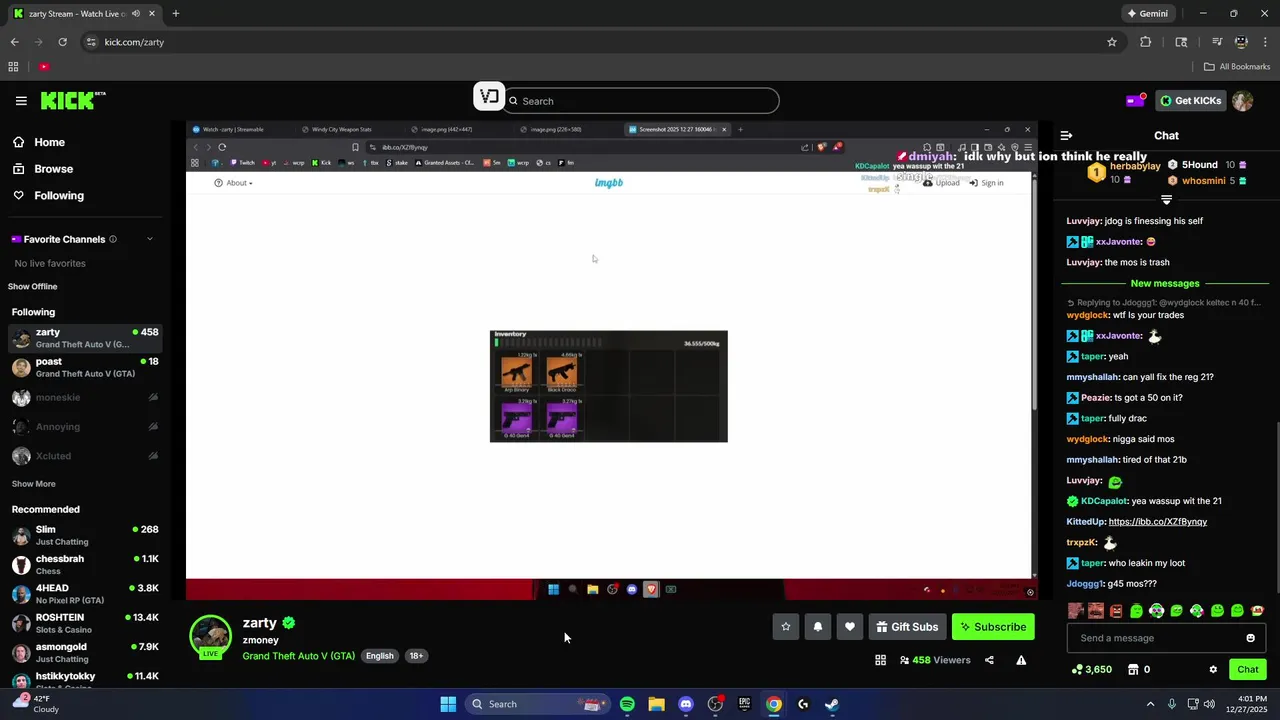Click the star favorite button for zarty
Image resolution: width=1280 pixels, height=720 pixels.
tap(786, 627)
